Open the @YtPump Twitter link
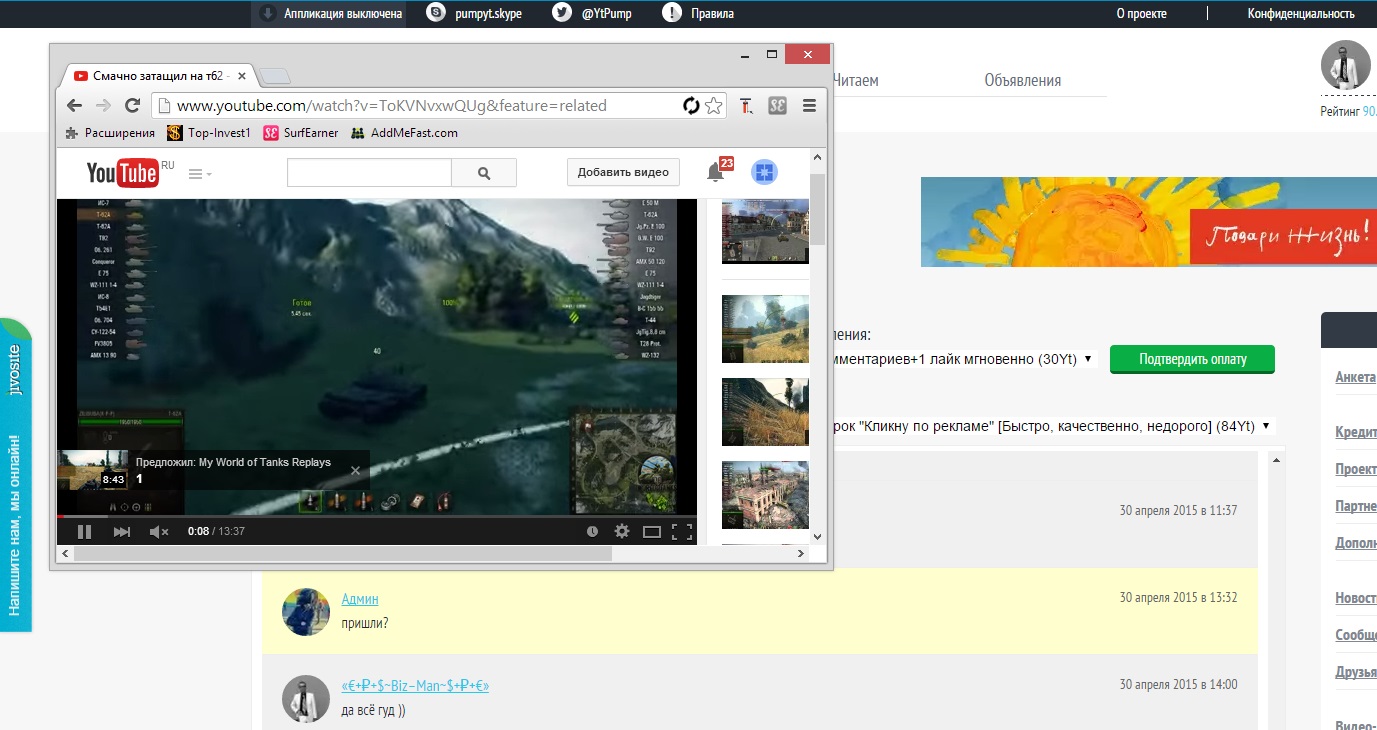This screenshot has width=1377, height=730. (606, 14)
